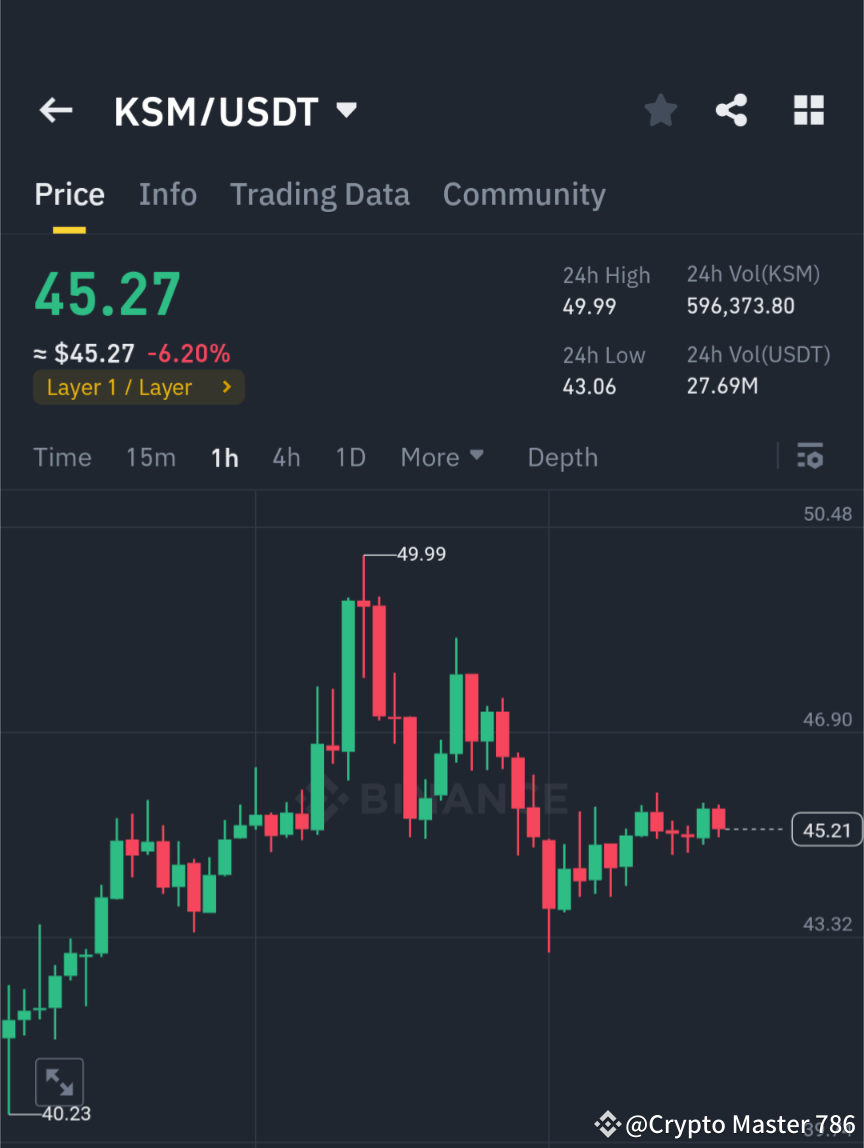864x1148 pixels.
Task: Navigate back using the back arrow
Action: click(x=55, y=110)
